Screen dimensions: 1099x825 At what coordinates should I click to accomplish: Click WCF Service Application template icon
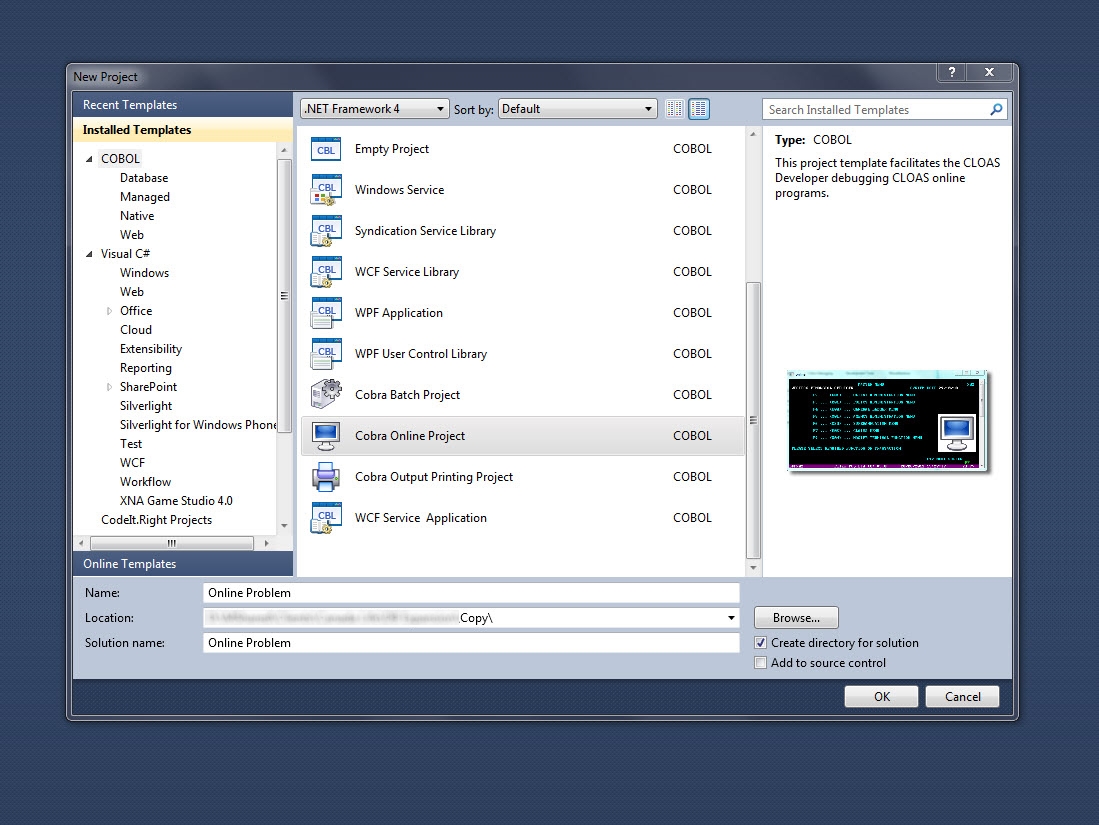326,518
